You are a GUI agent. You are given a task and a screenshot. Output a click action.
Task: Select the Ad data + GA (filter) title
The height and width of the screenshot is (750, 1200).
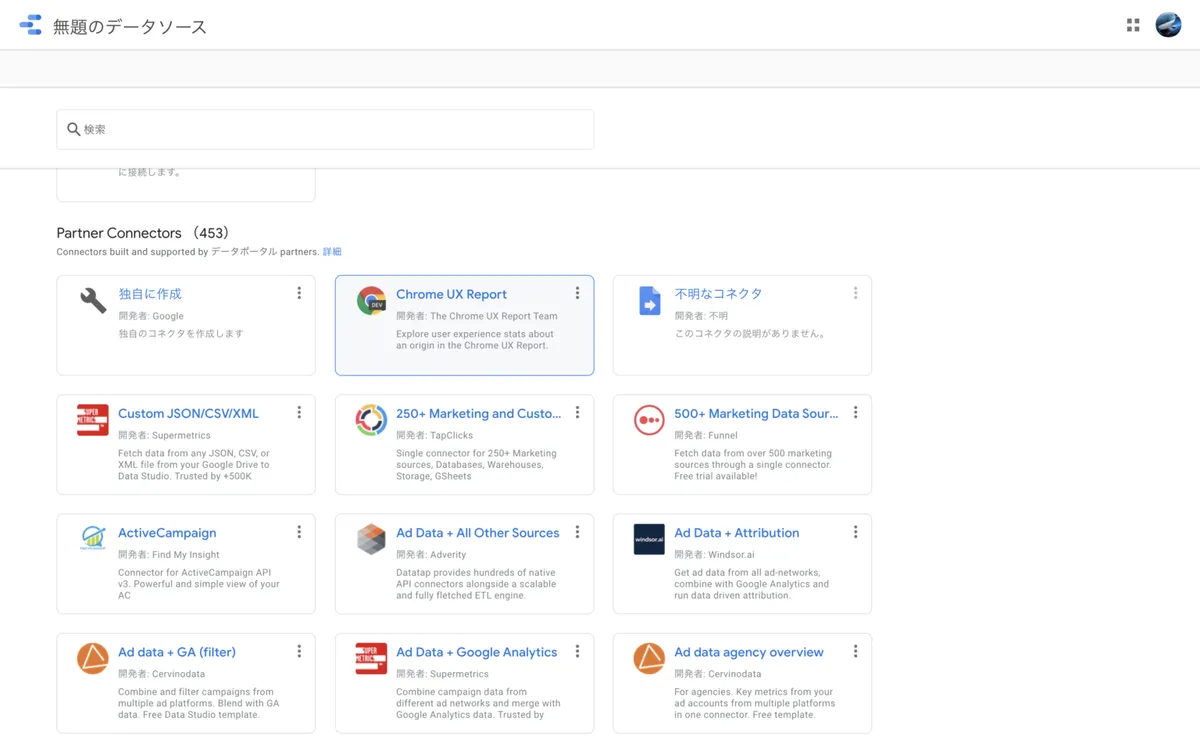point(177,652)
